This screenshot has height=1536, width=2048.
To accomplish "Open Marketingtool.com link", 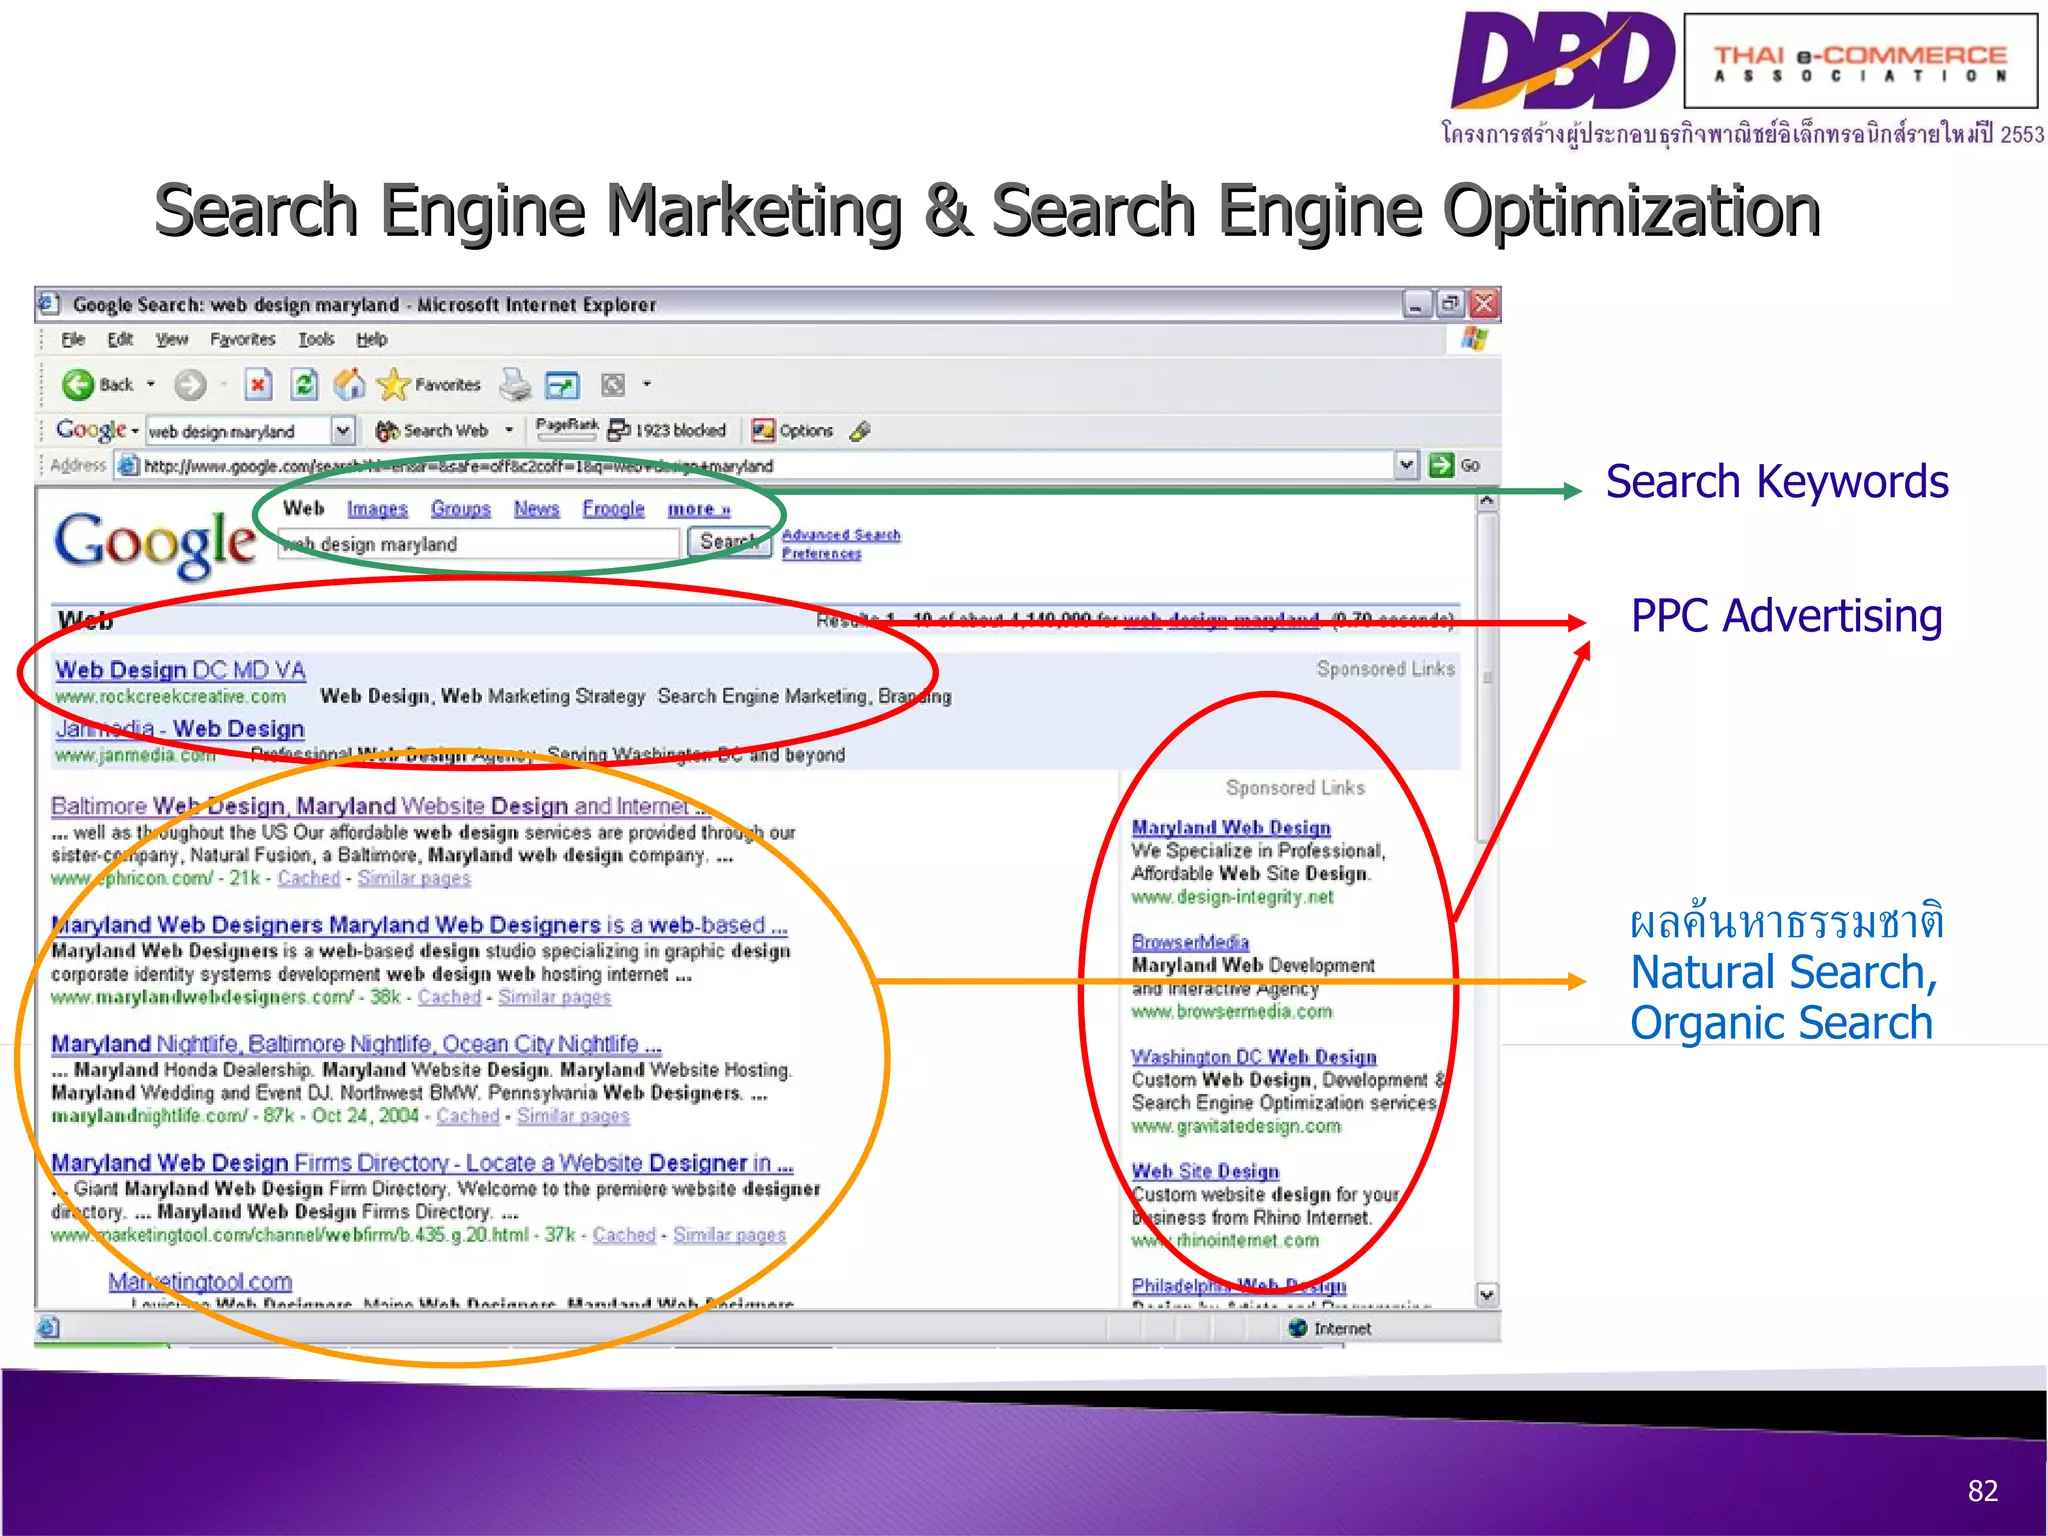I will (200, 1281).
